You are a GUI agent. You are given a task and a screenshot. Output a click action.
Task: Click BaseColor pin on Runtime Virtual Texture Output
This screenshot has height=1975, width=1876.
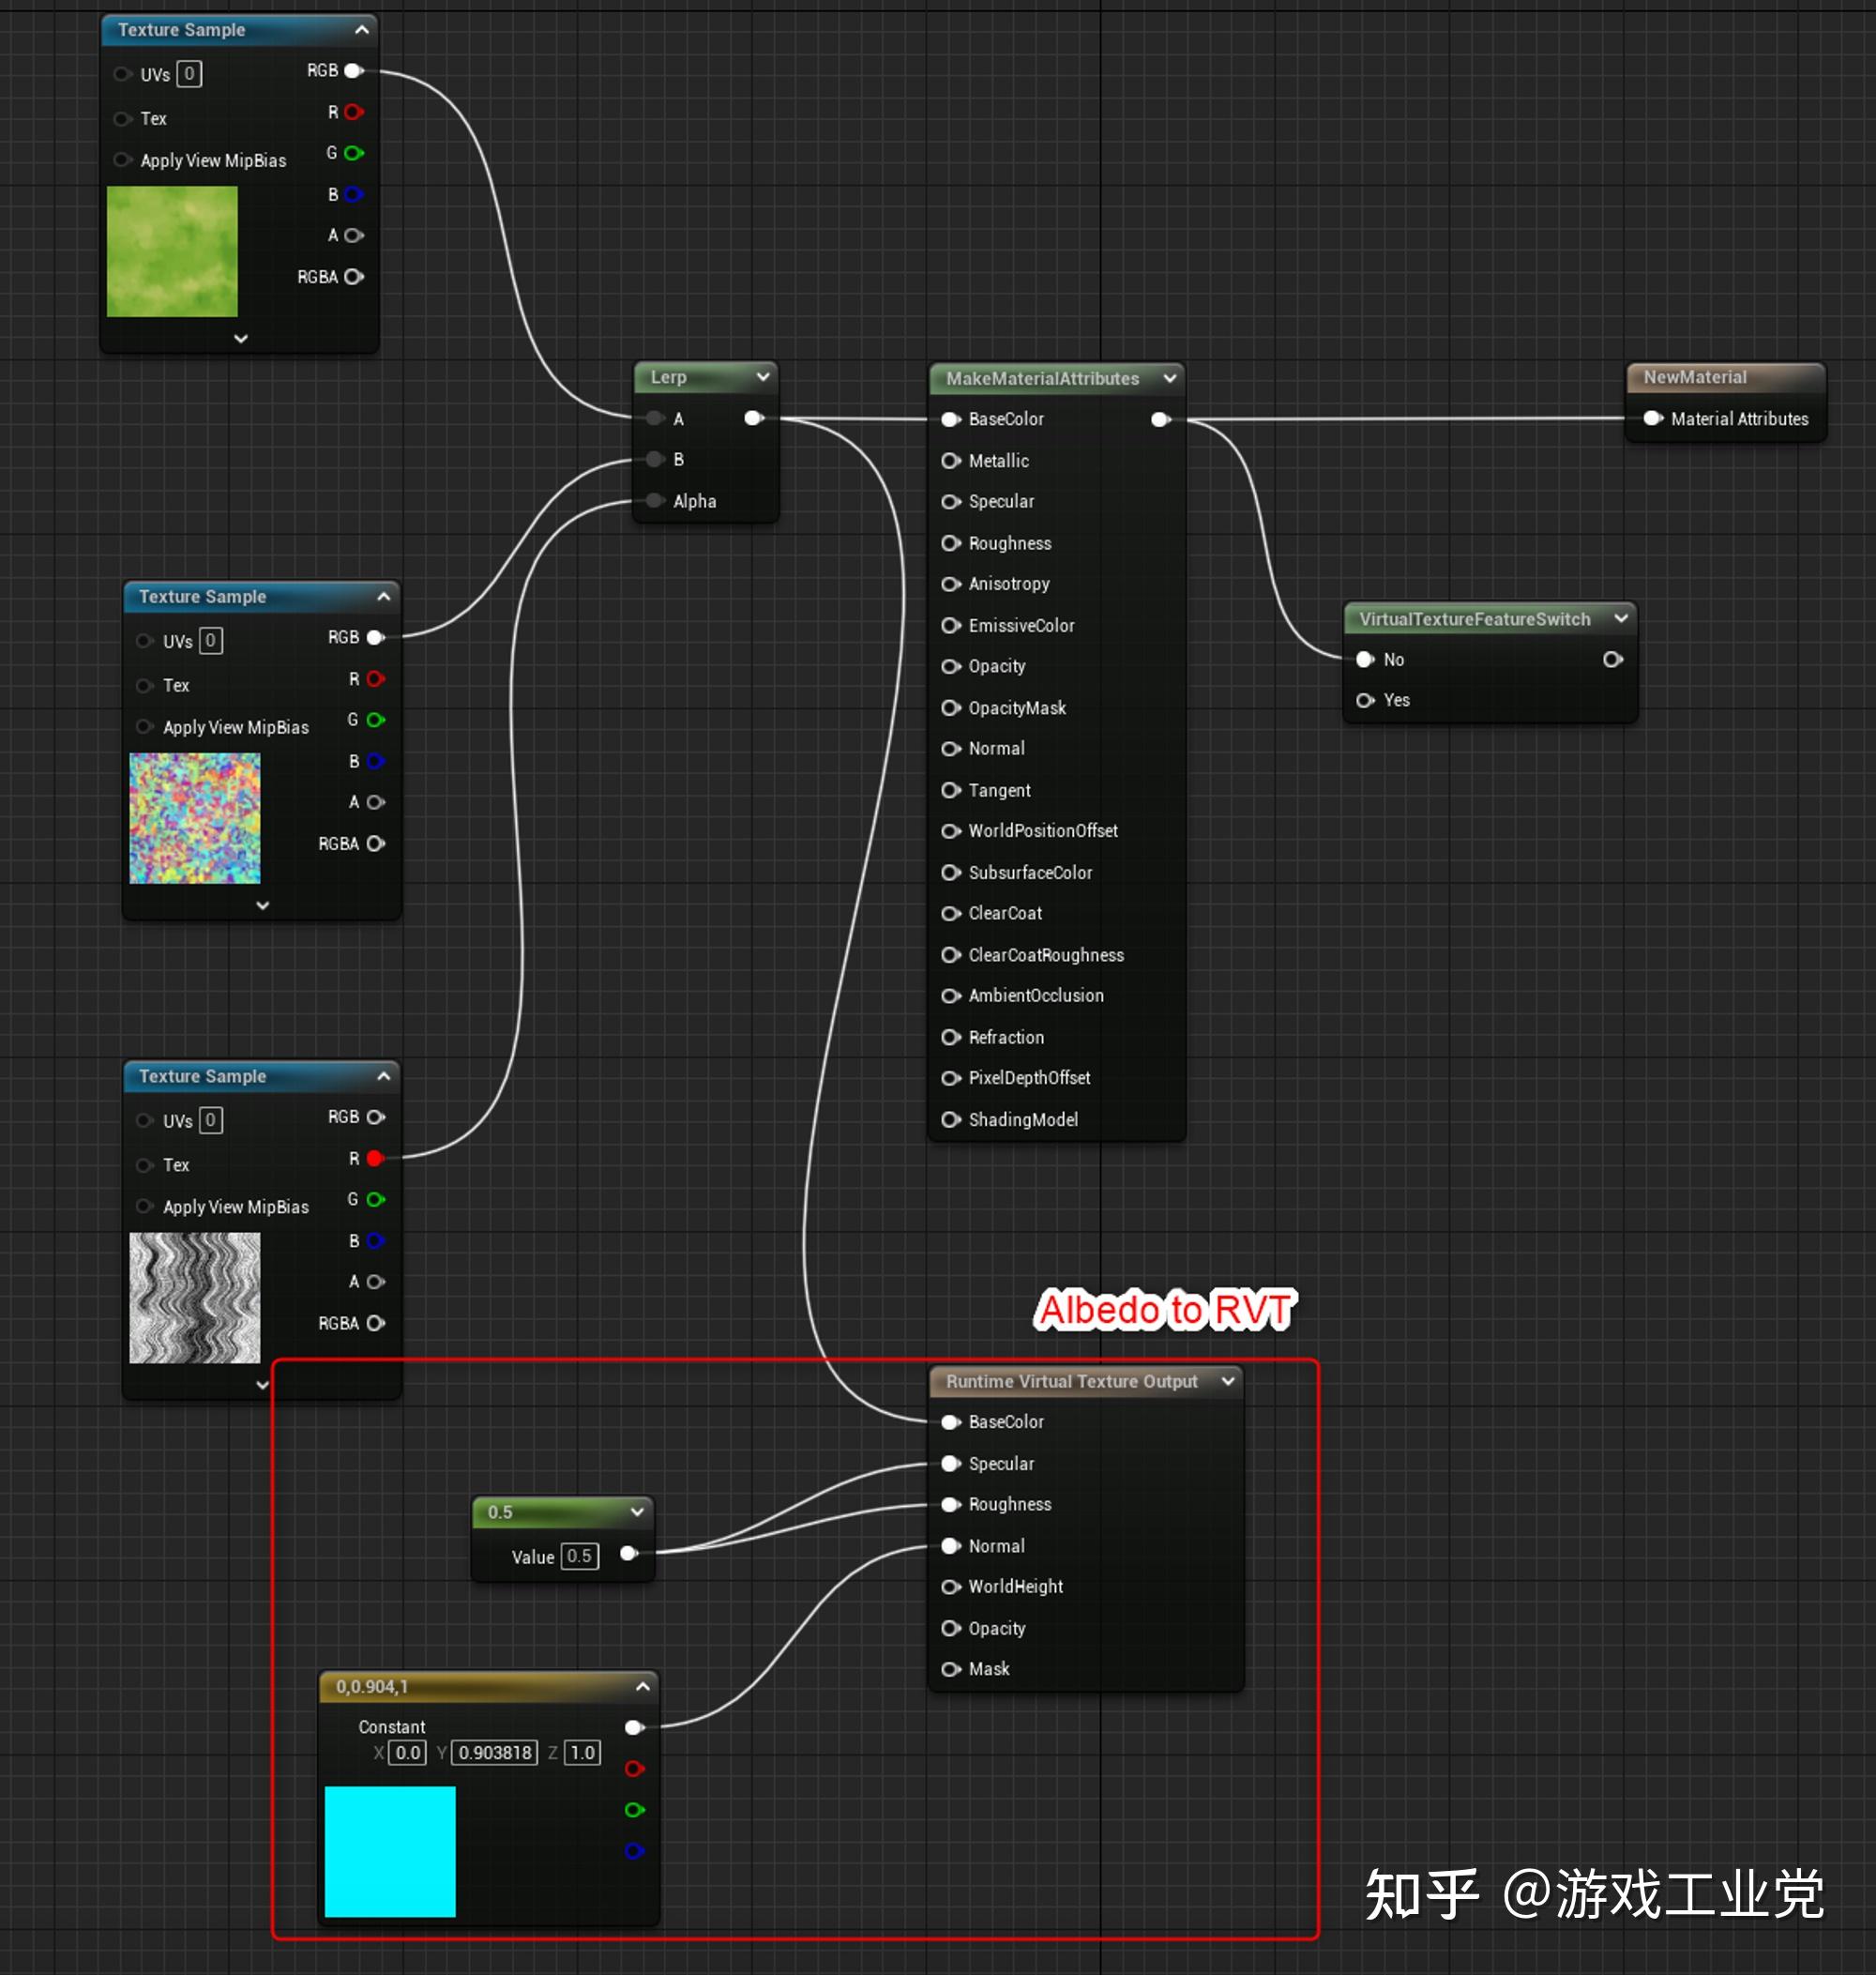point(951,1422)
